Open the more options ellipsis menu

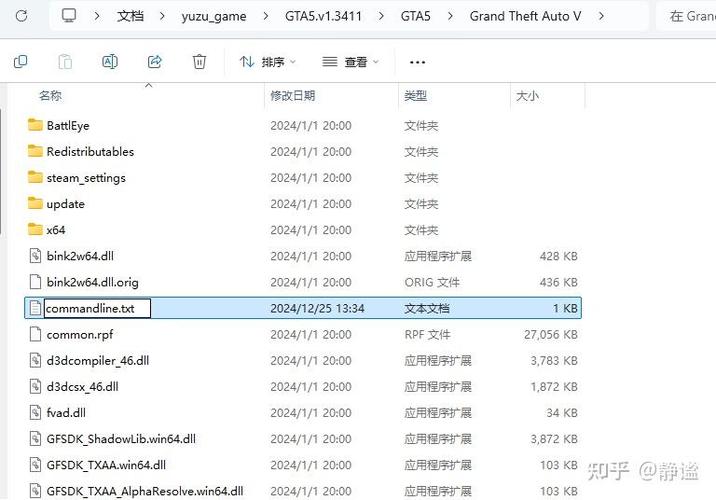[417, 62]
